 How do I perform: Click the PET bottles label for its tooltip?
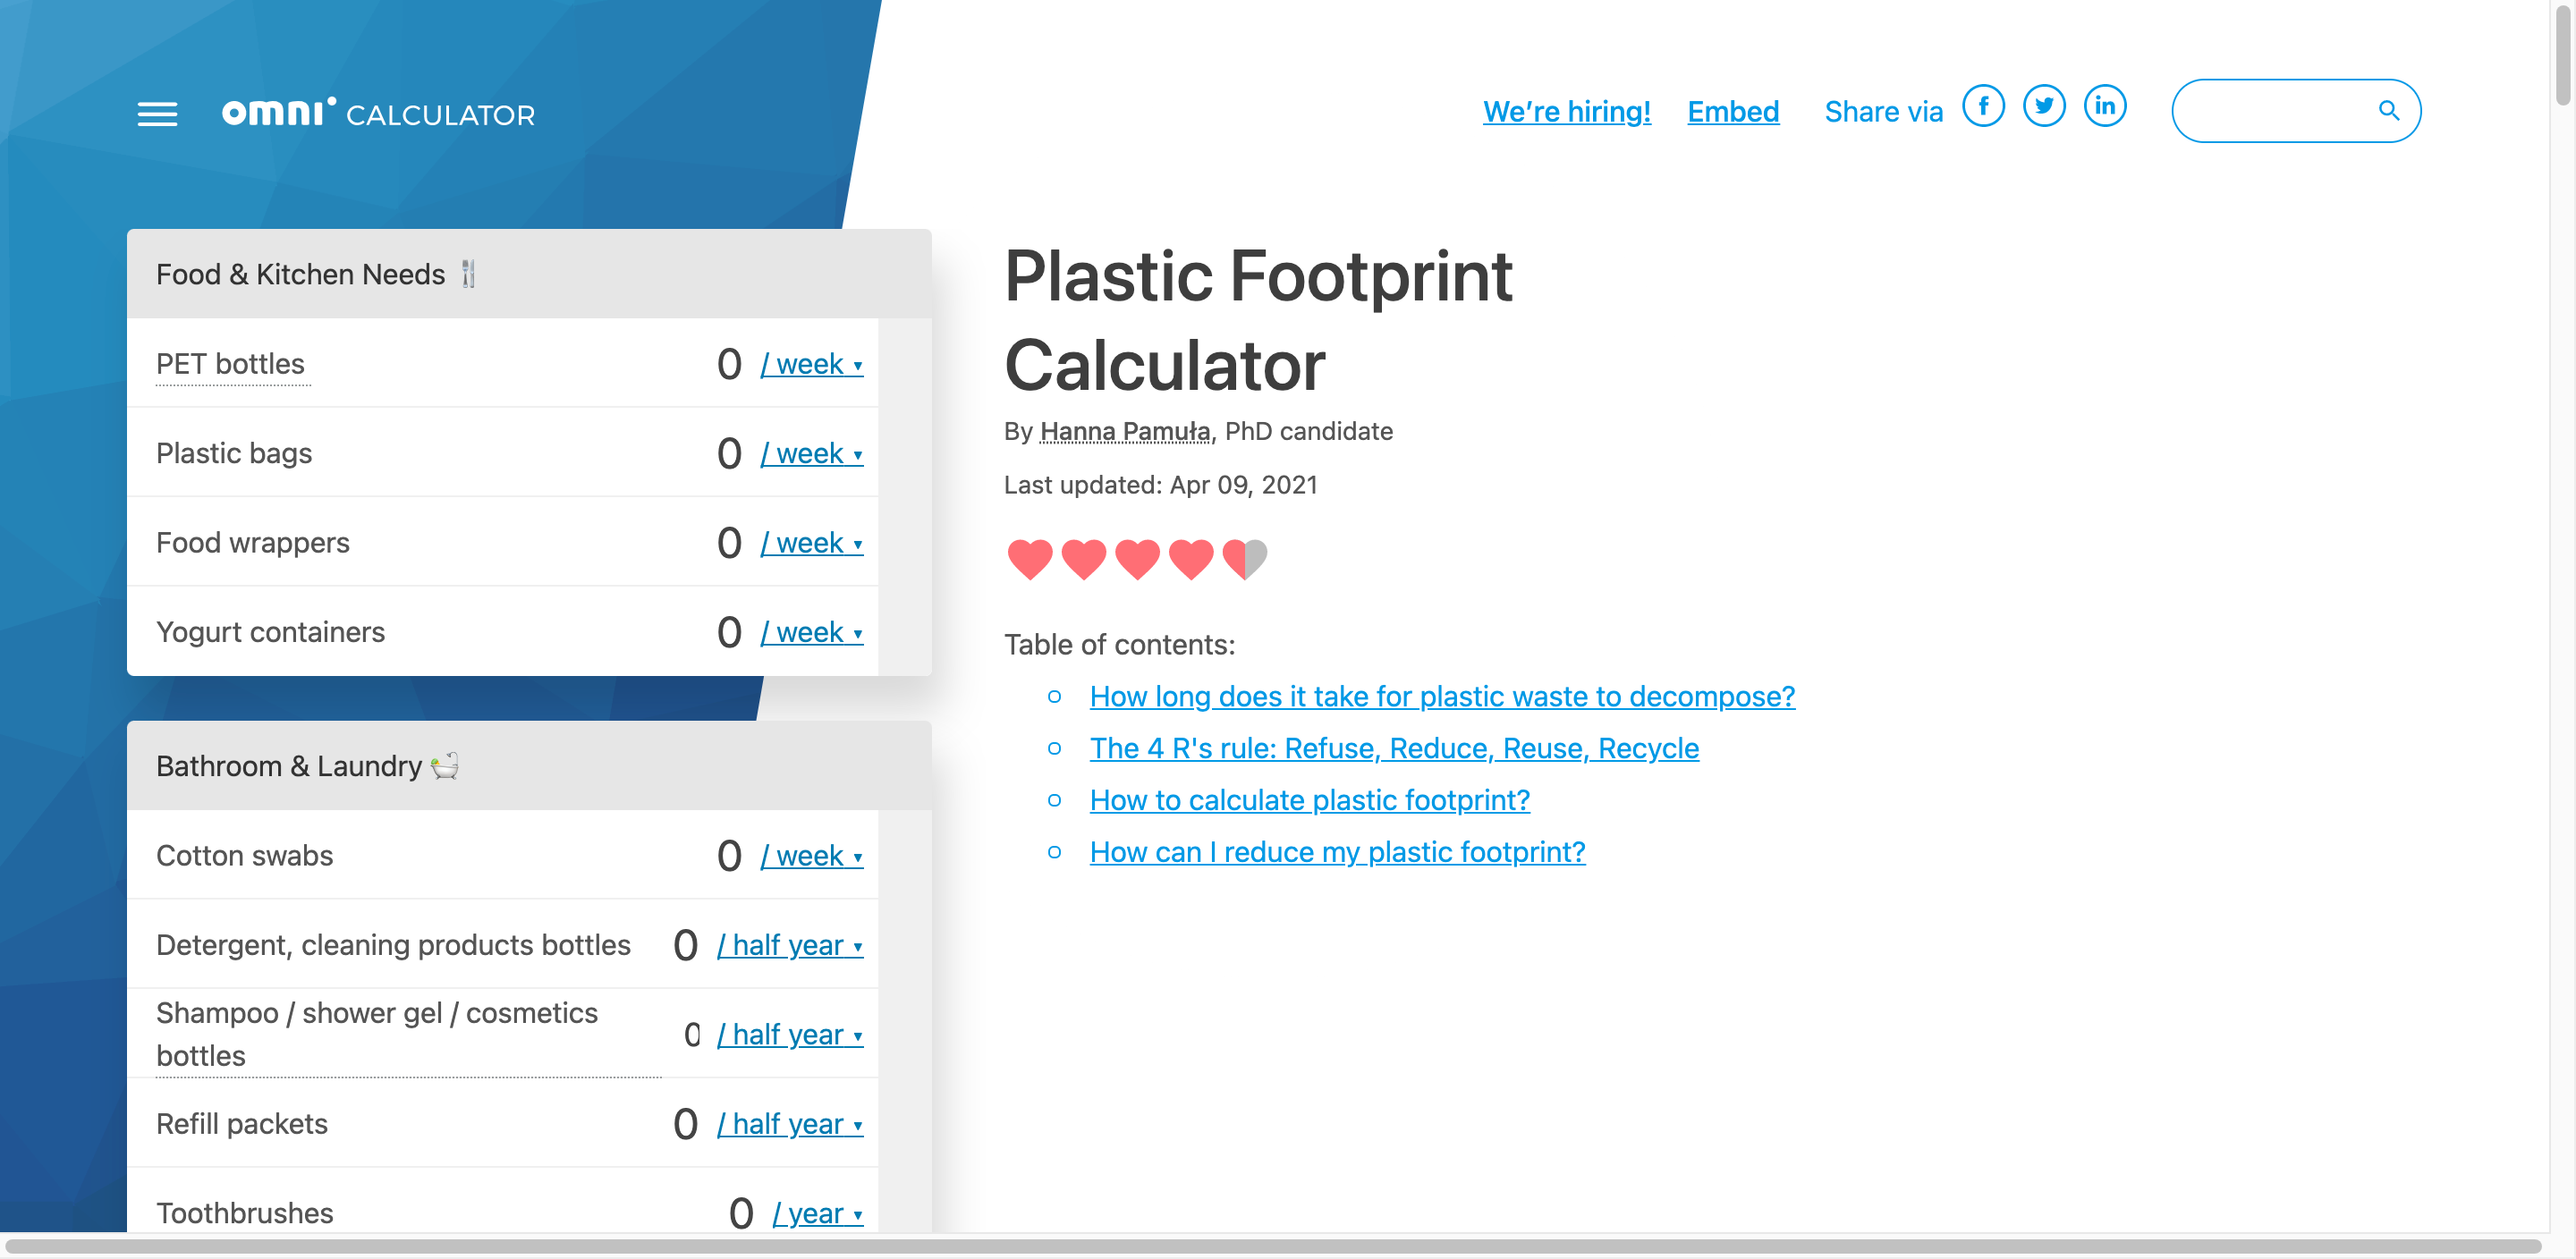click(x=231, y=364)
